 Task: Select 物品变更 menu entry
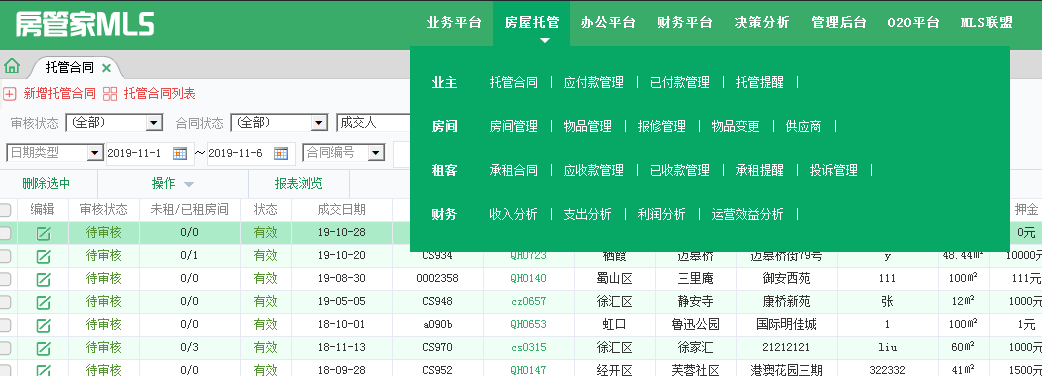(736, 126)
